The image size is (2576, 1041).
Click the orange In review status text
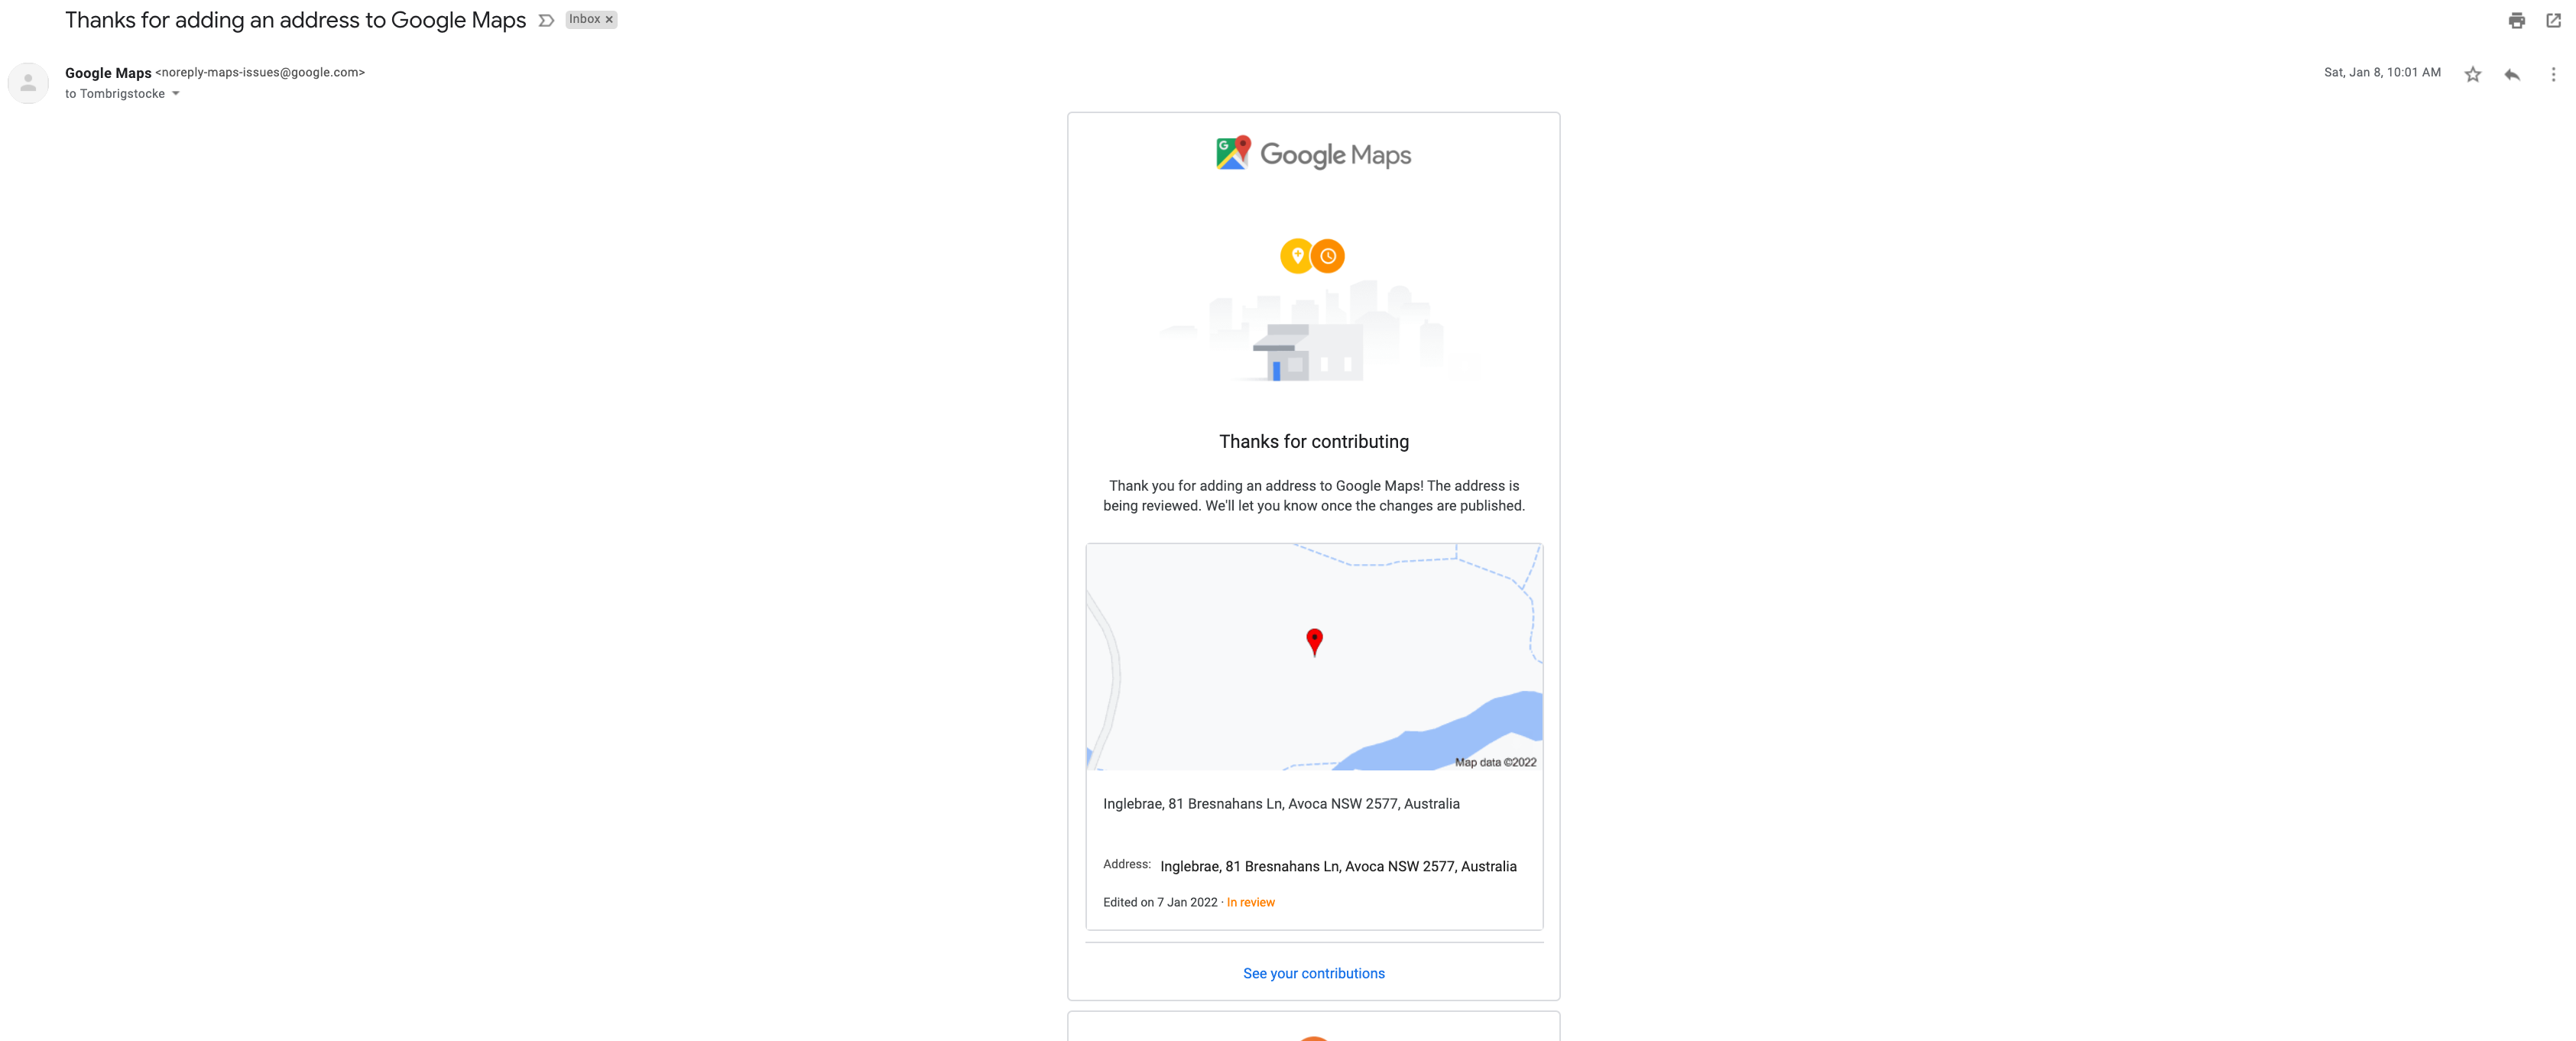[x=1250, y=902]
